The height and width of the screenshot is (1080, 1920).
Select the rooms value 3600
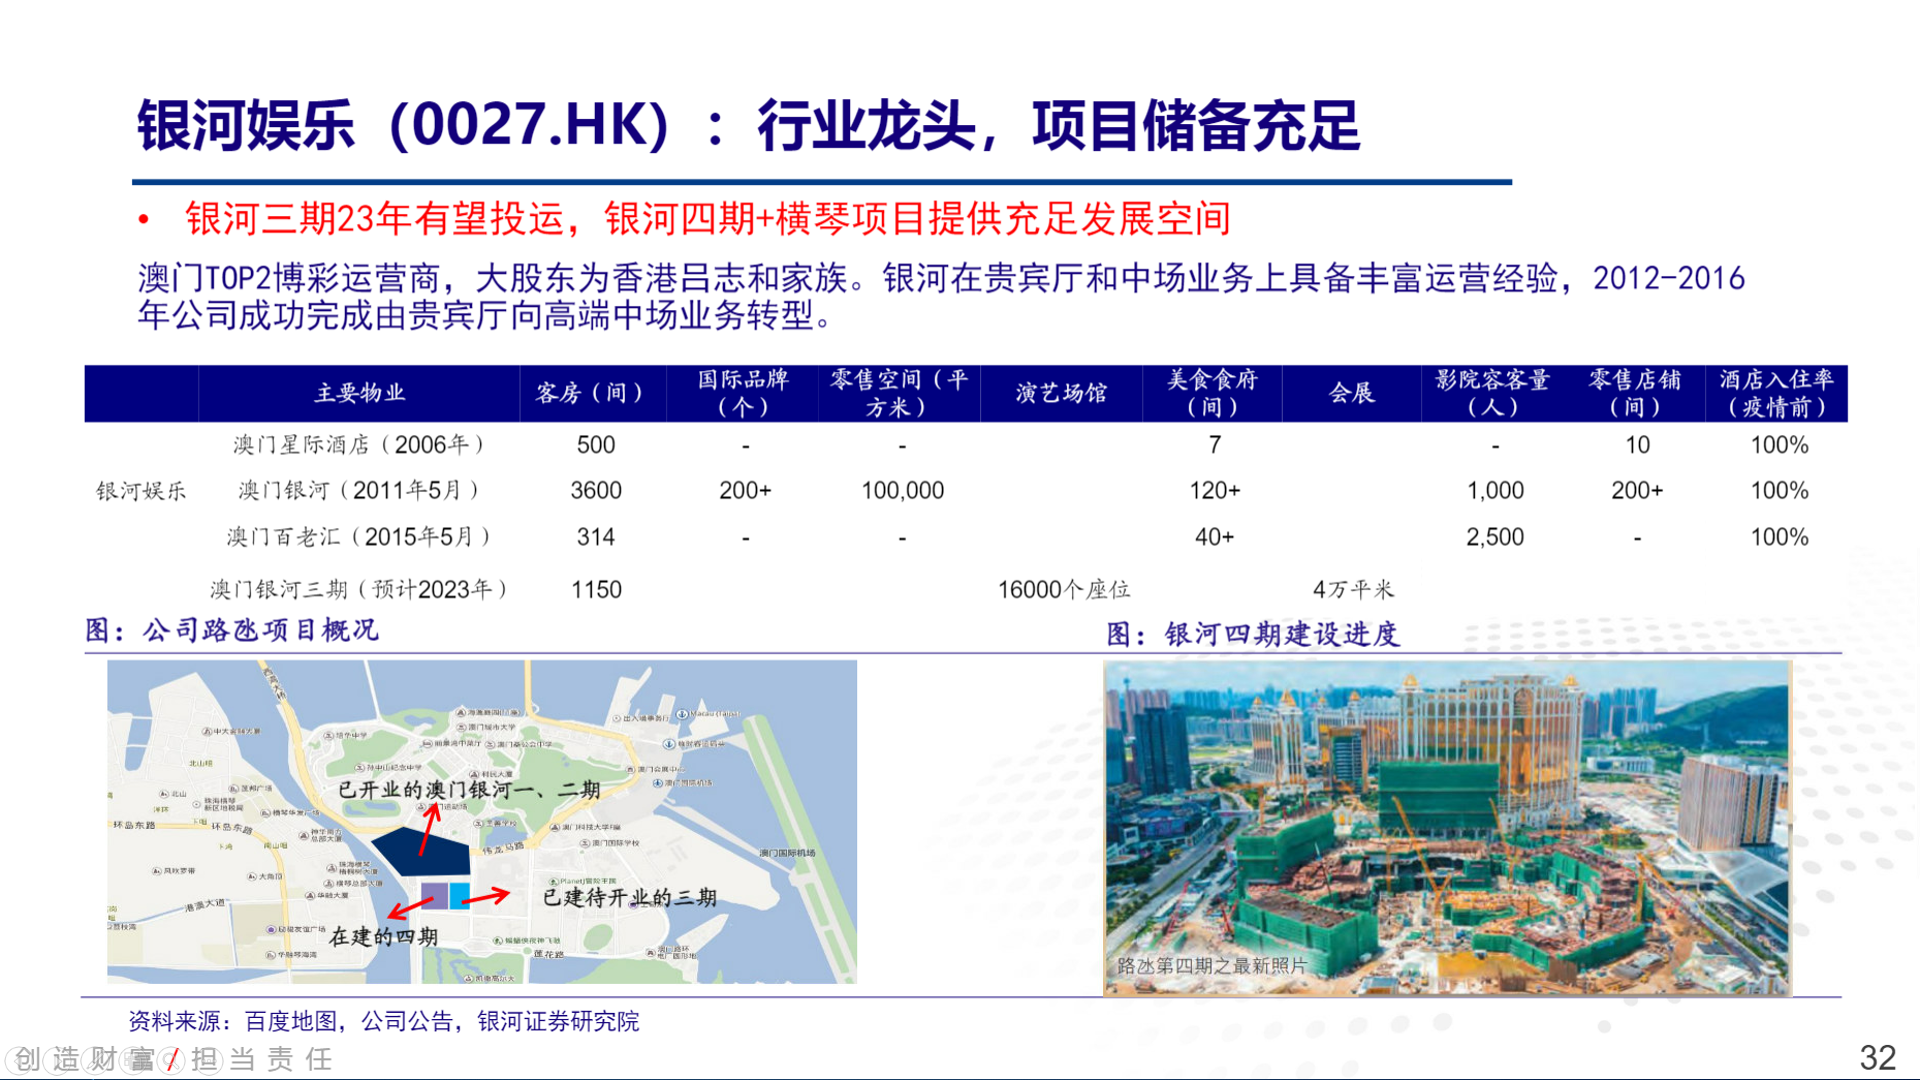596,490
